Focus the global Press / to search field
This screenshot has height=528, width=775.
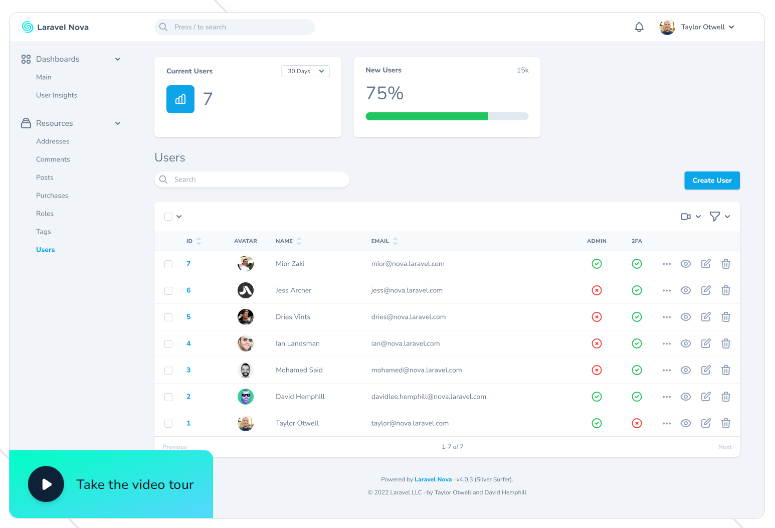click(x=234, y=27)
